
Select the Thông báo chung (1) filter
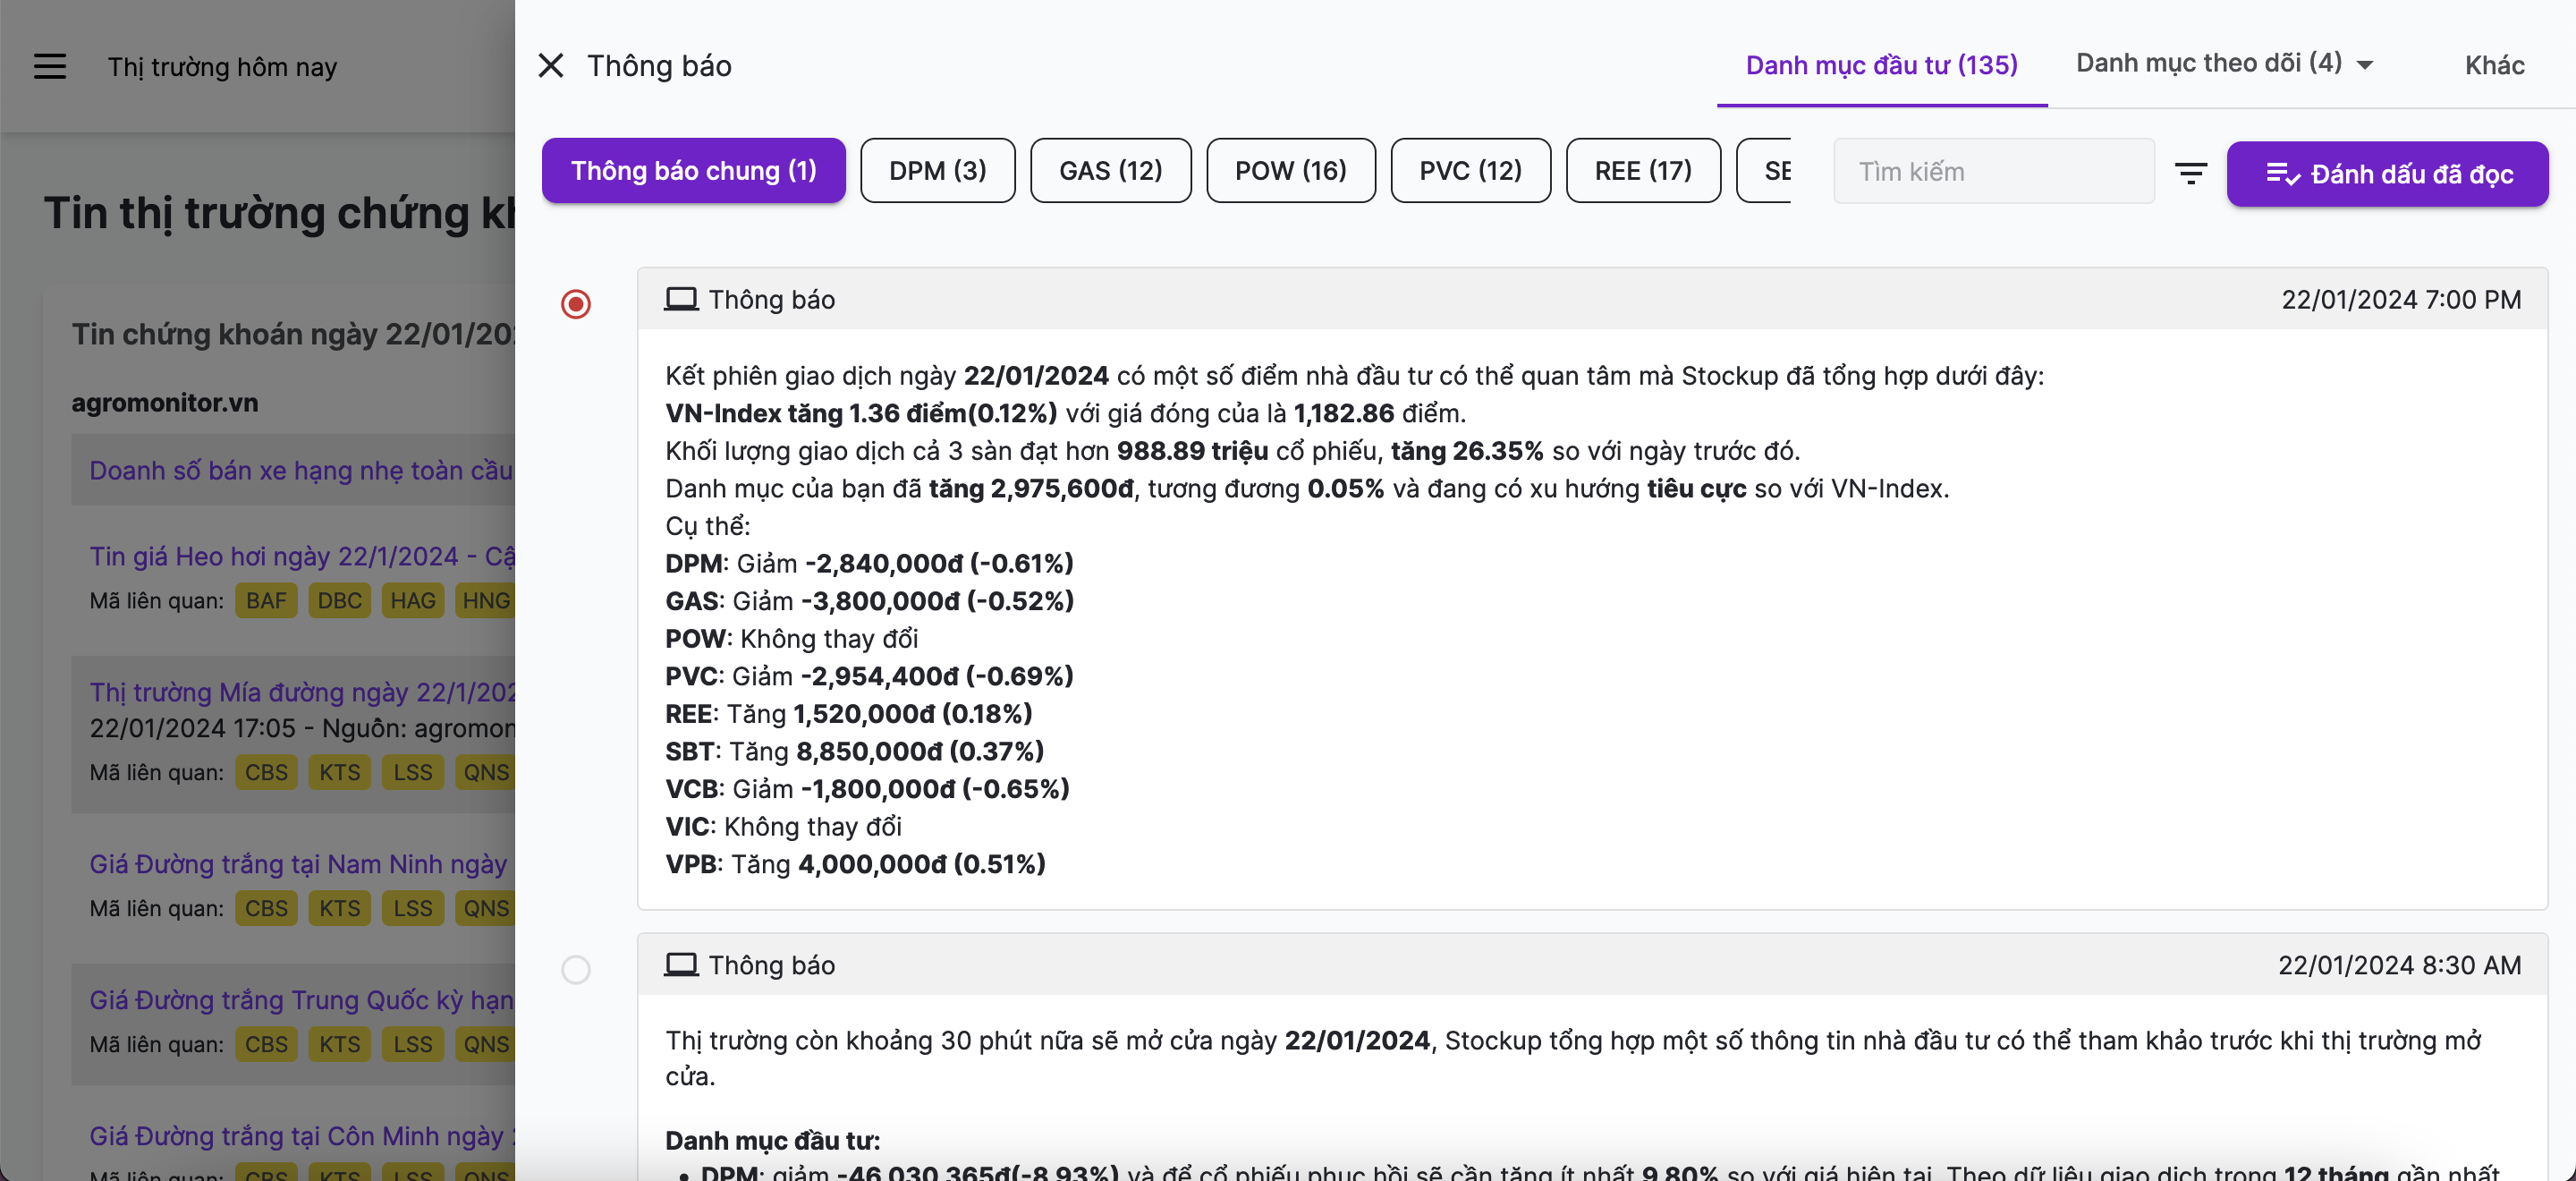pos(694,171)
